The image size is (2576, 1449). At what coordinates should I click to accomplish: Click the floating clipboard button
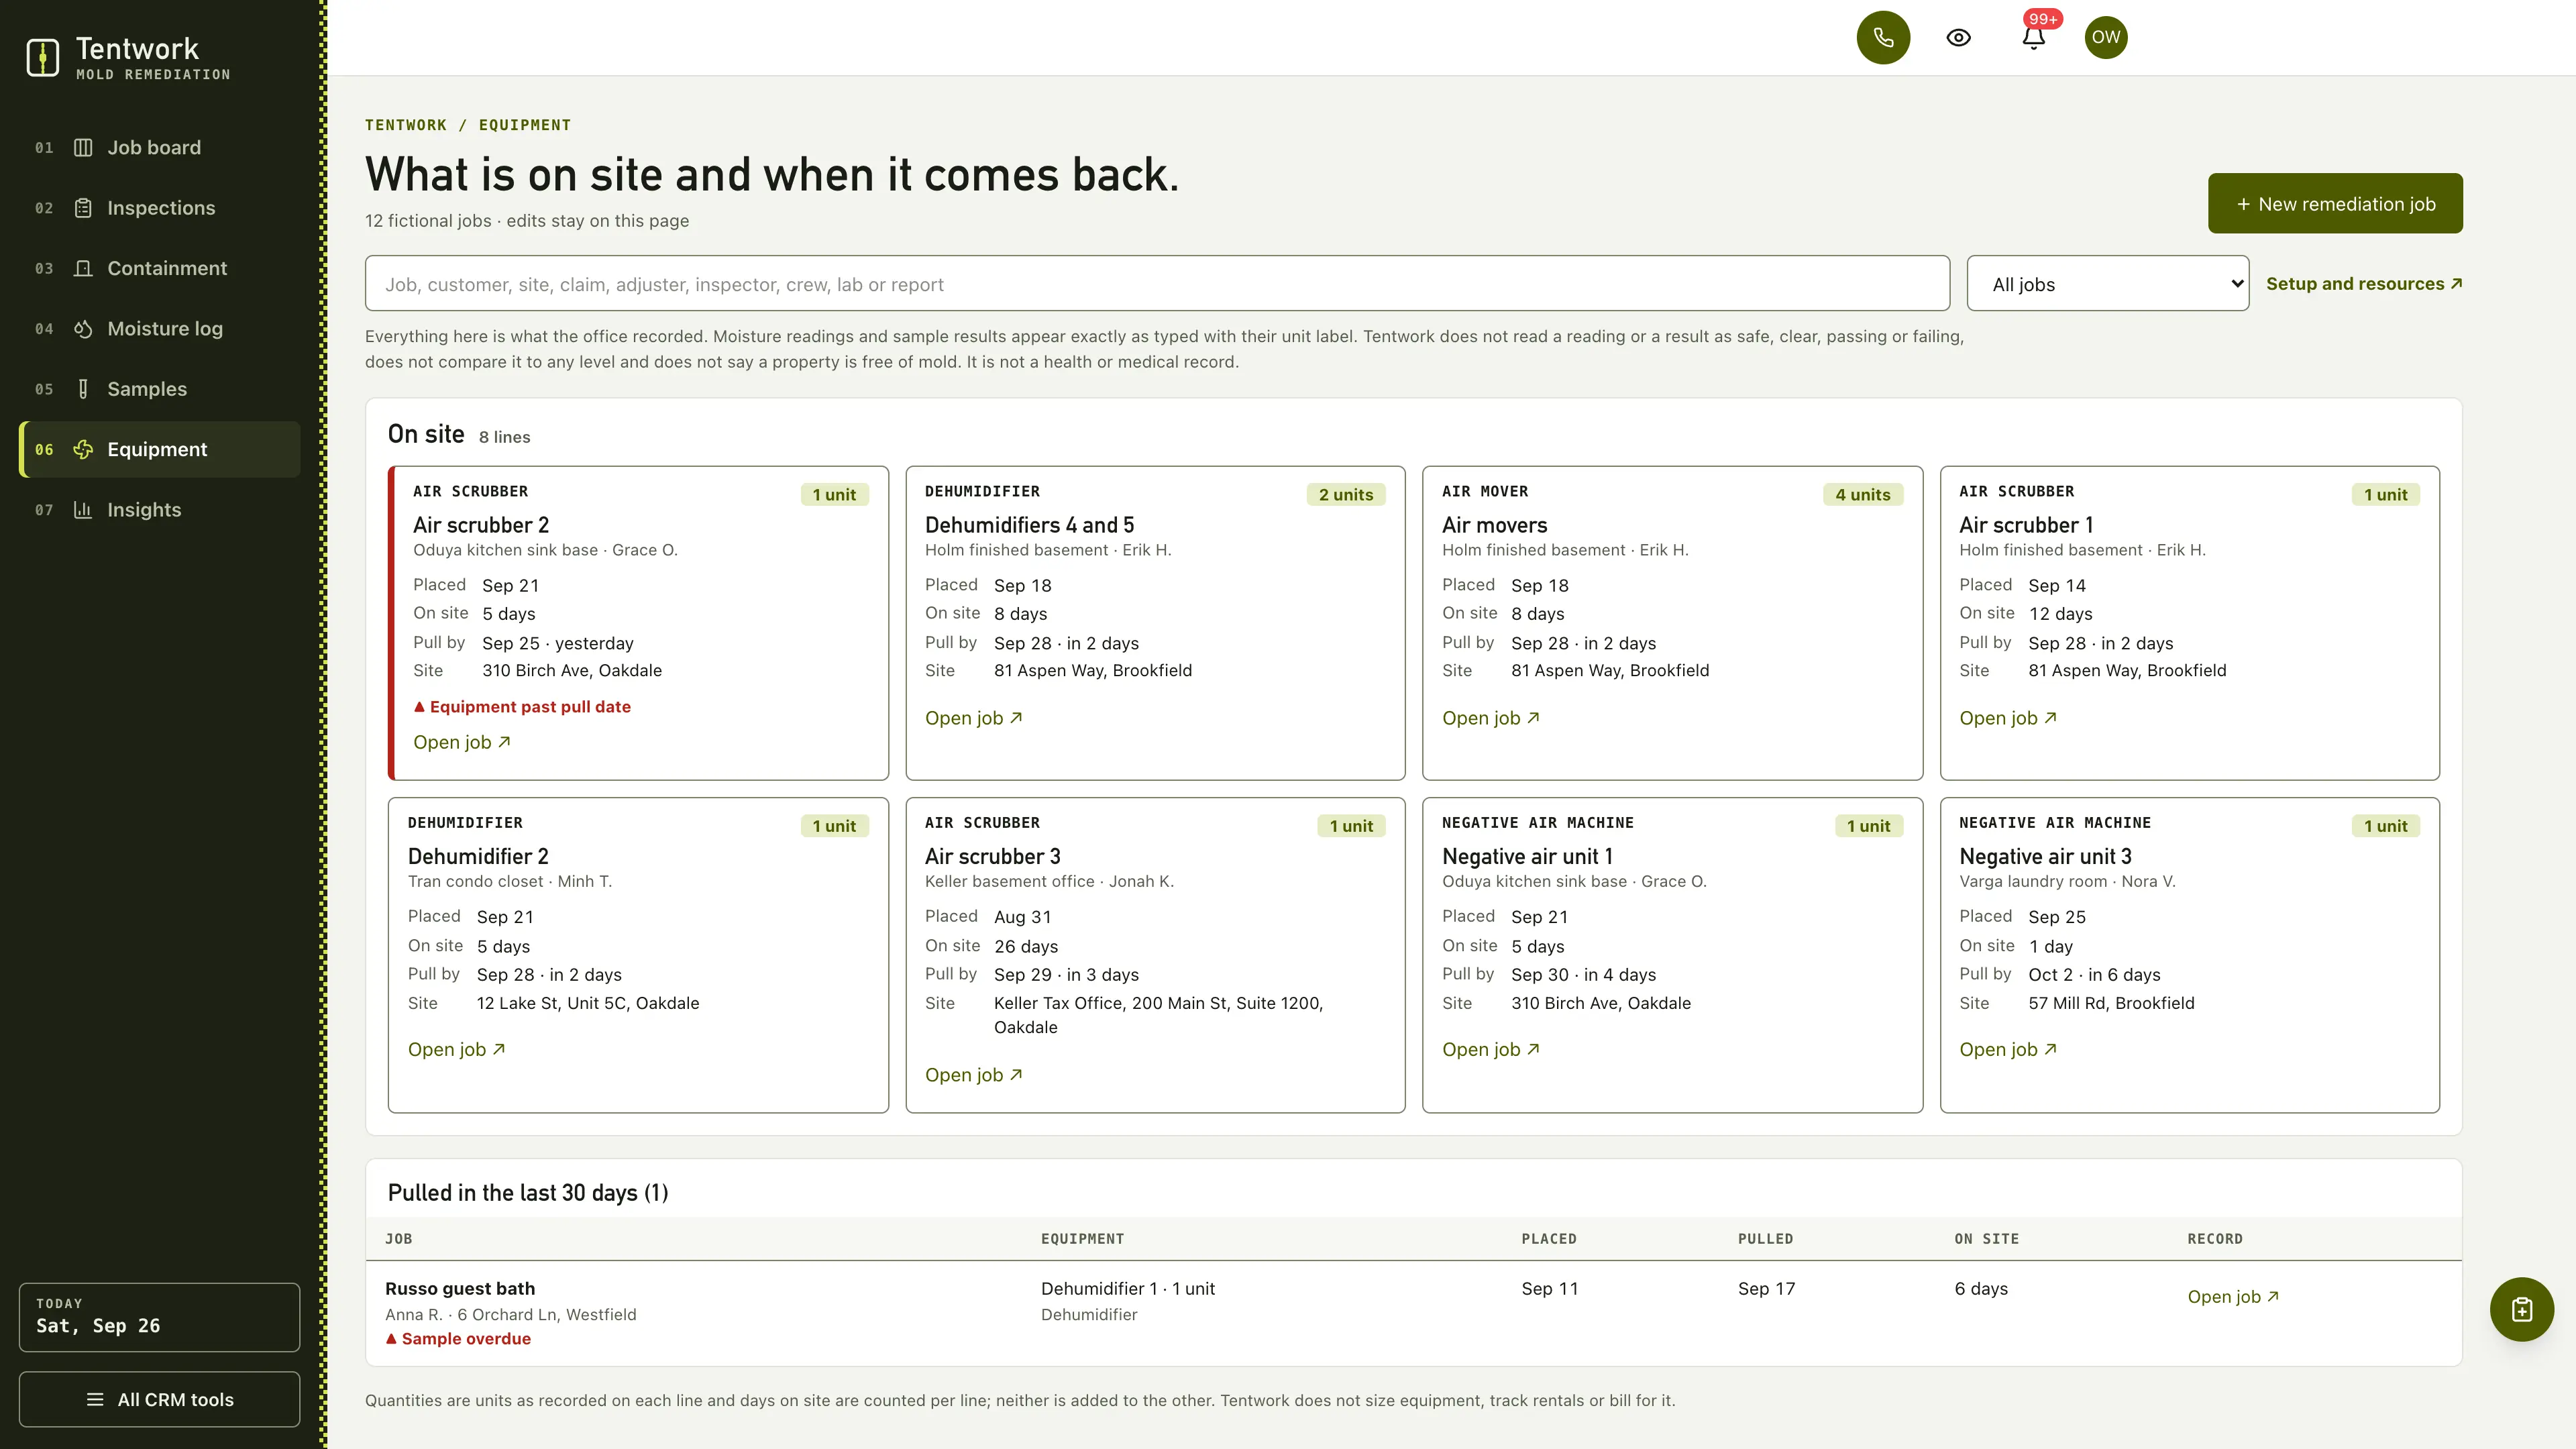(x=2521, y=1309)
